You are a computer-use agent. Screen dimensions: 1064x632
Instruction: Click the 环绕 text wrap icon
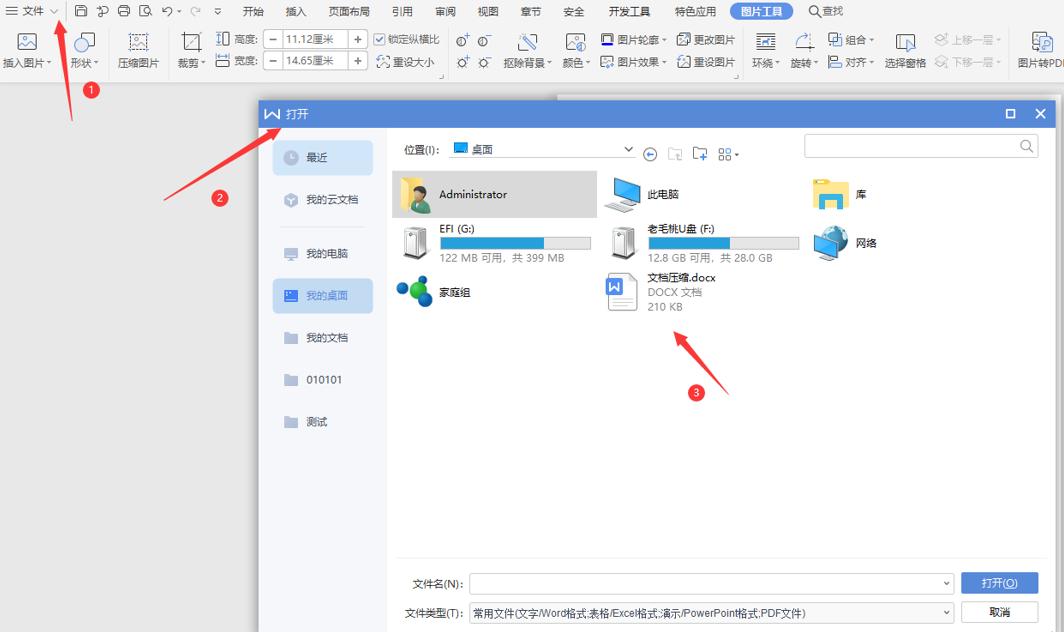pos(765,42)
